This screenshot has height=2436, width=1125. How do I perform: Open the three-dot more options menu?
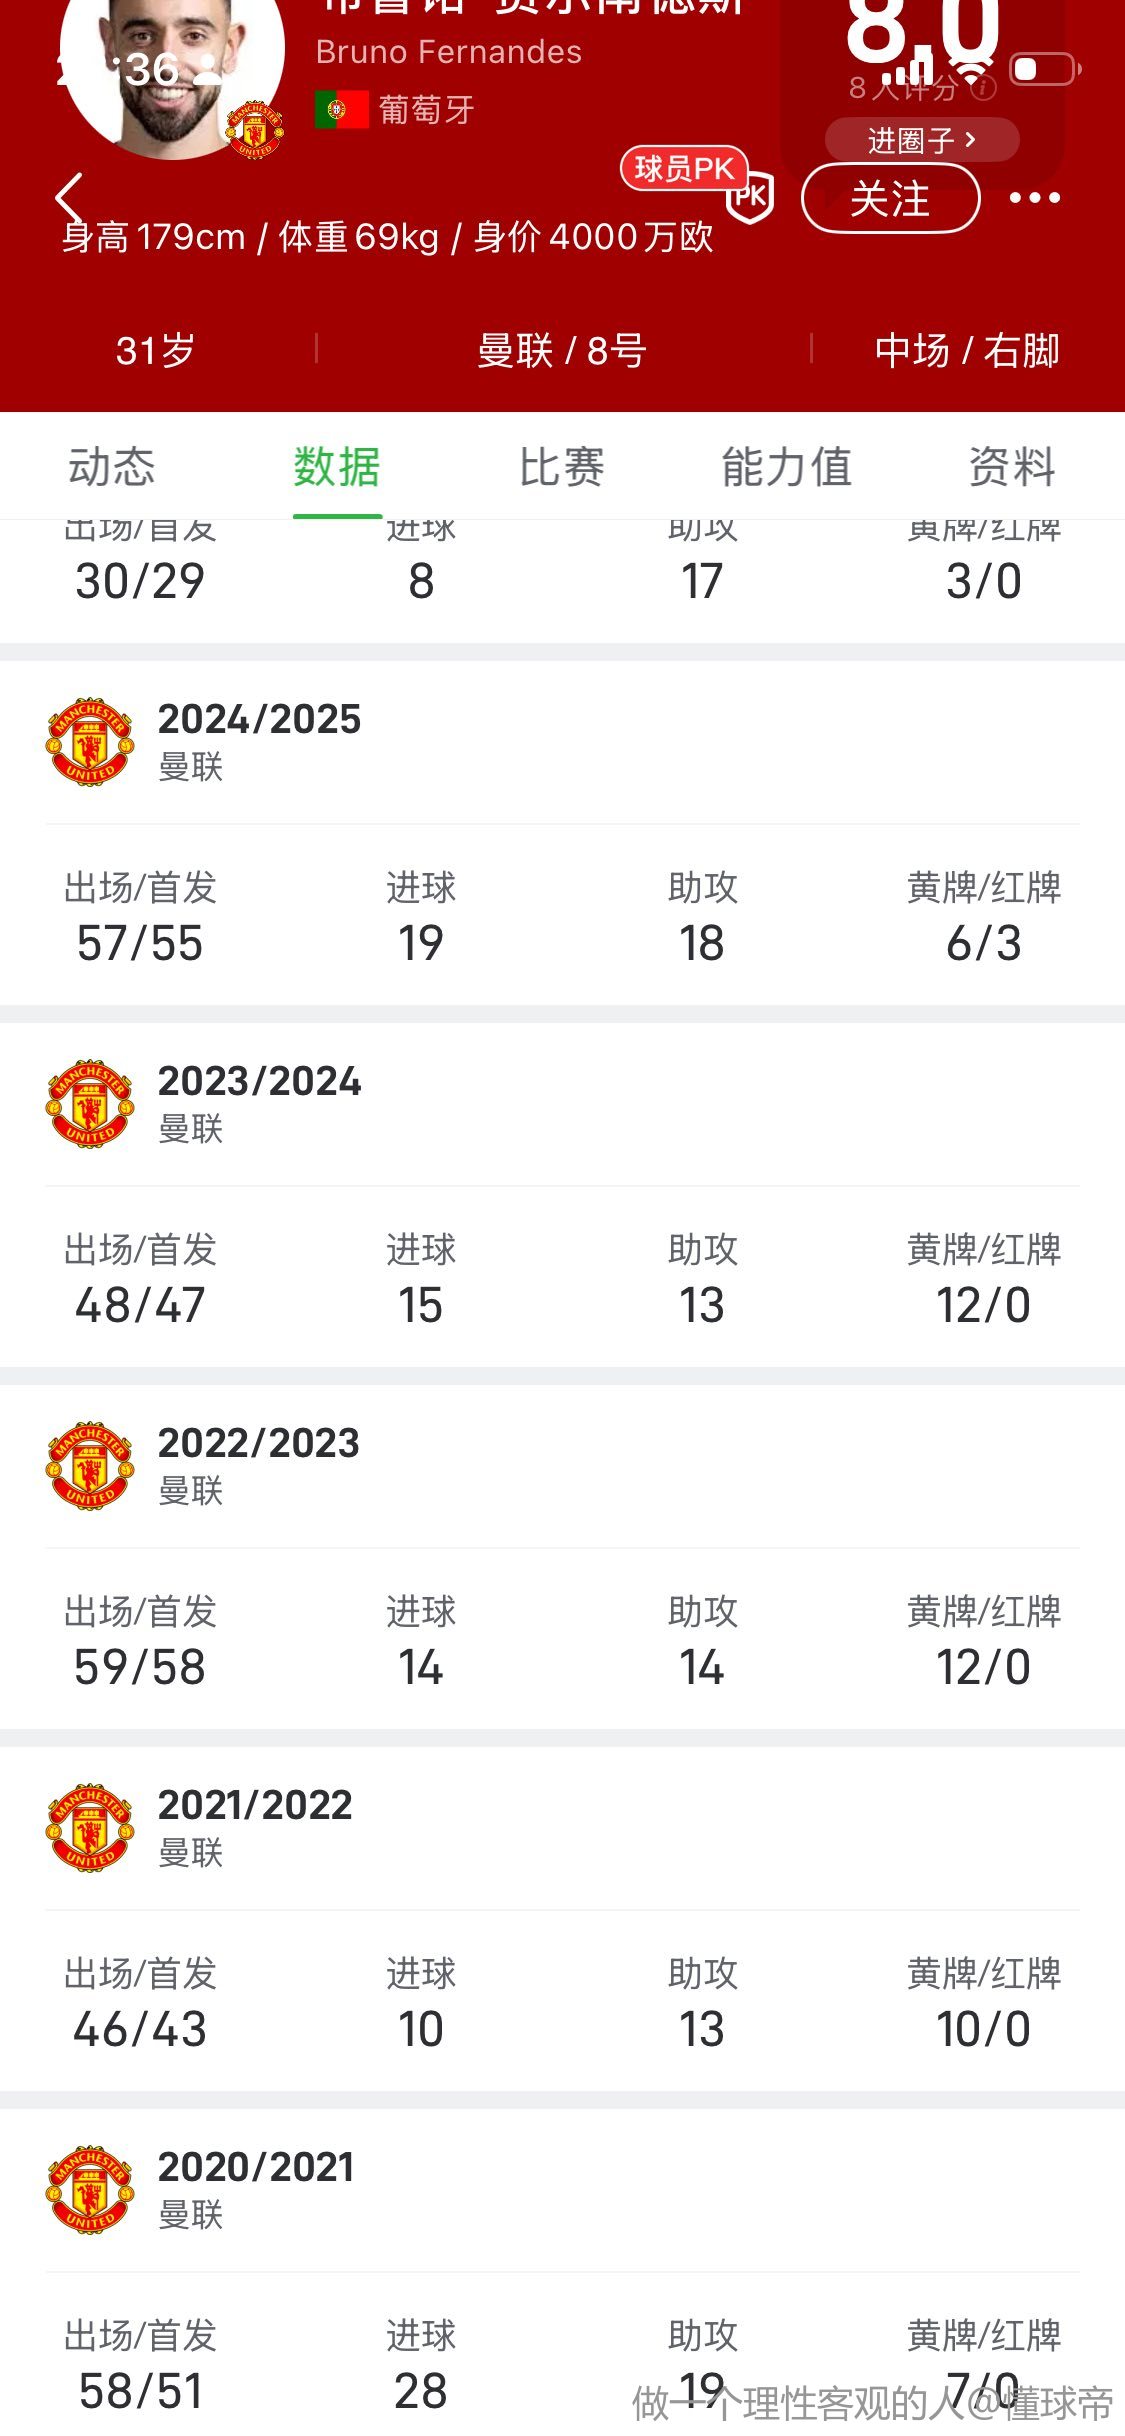(x=1034, y=198)
